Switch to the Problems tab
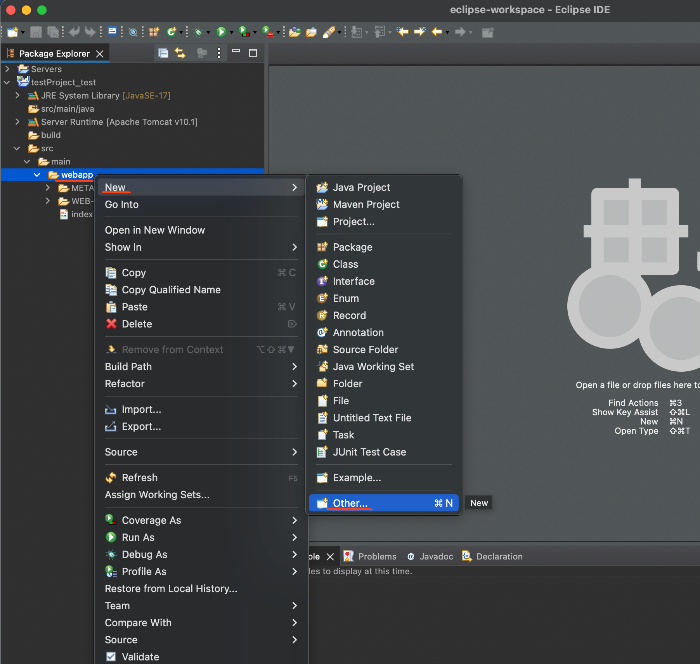 (x=370, y=556)
